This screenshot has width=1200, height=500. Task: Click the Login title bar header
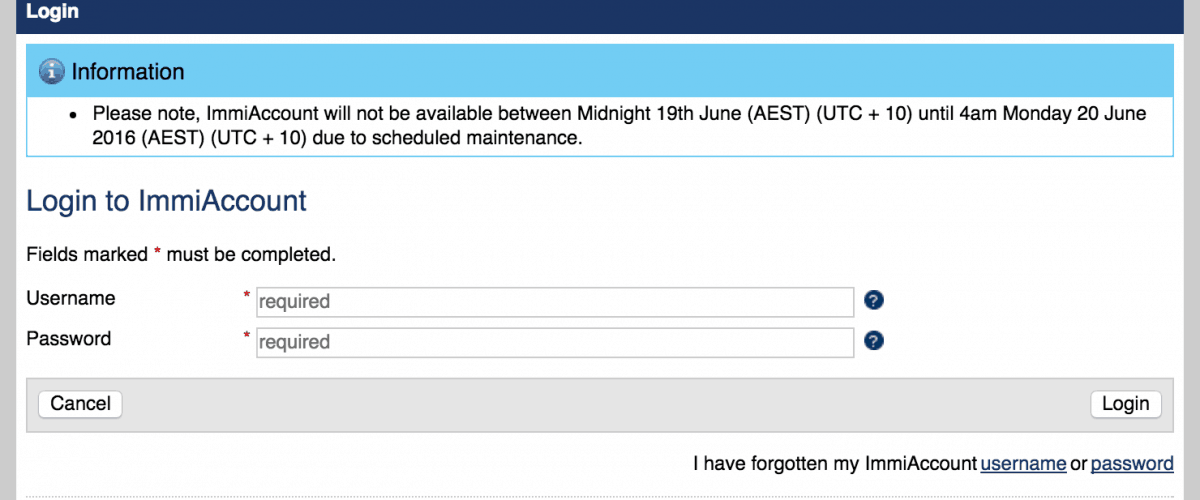coord(52,13)
